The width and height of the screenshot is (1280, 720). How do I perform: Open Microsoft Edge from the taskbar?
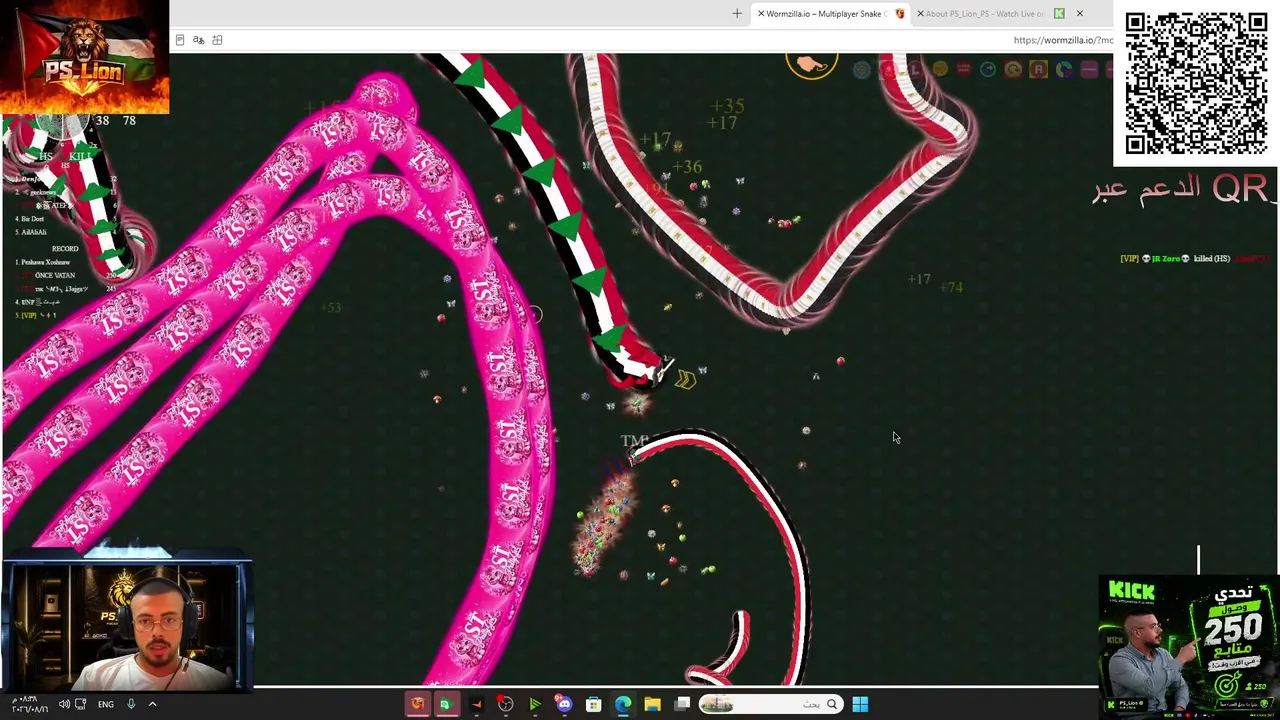[623, 704]
